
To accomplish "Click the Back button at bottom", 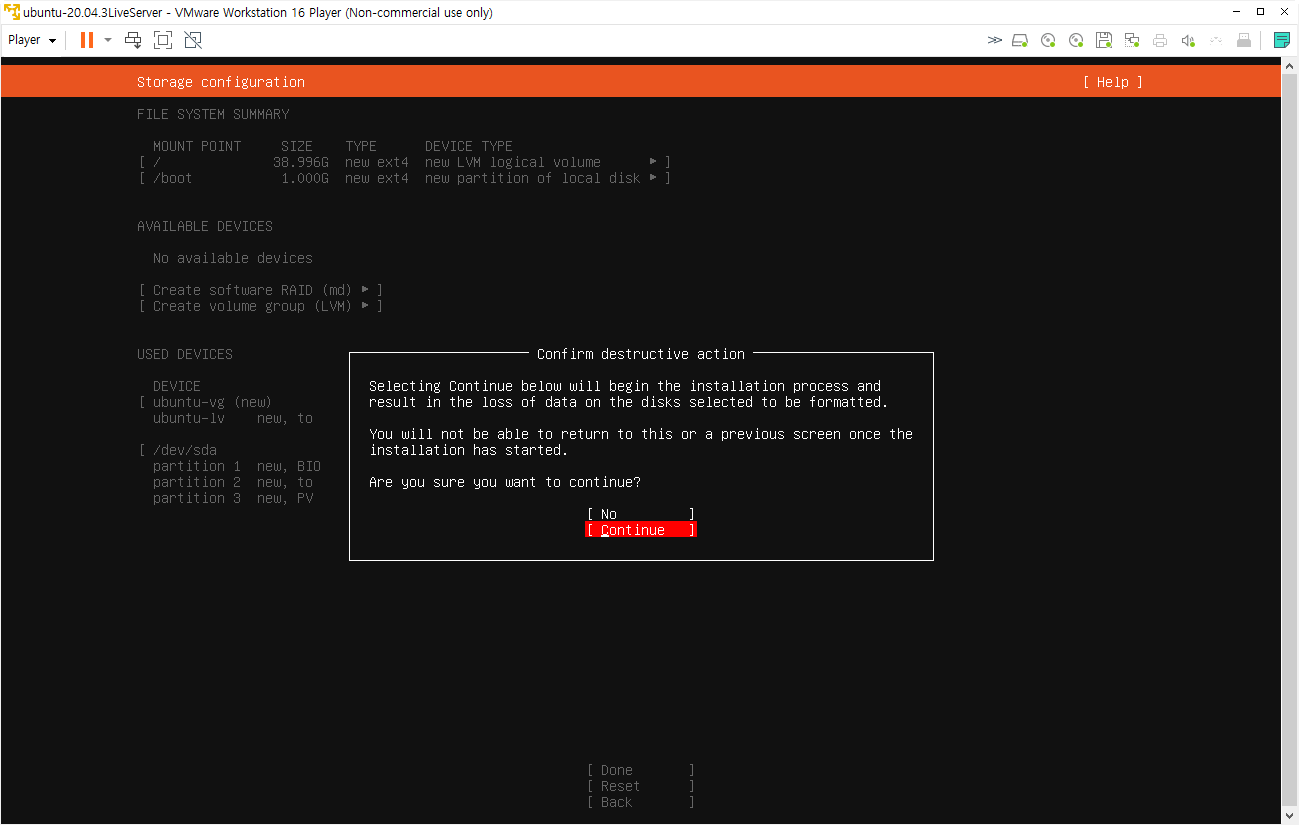I will (641, 802).
